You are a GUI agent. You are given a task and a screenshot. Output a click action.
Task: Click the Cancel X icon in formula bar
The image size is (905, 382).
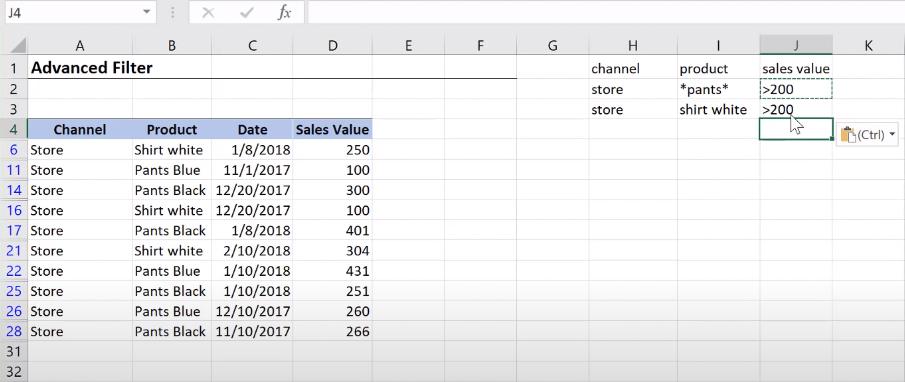coord(208,12)
